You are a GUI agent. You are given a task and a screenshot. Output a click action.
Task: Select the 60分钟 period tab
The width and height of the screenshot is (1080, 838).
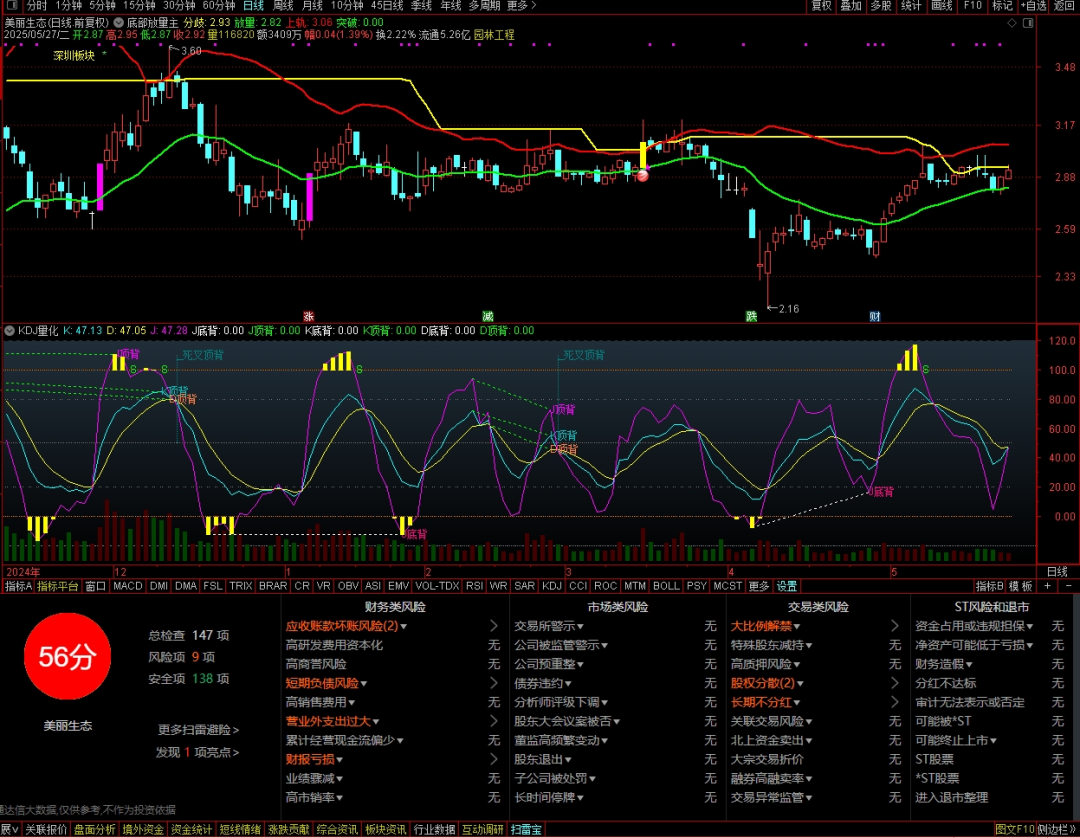pos(219,6)
